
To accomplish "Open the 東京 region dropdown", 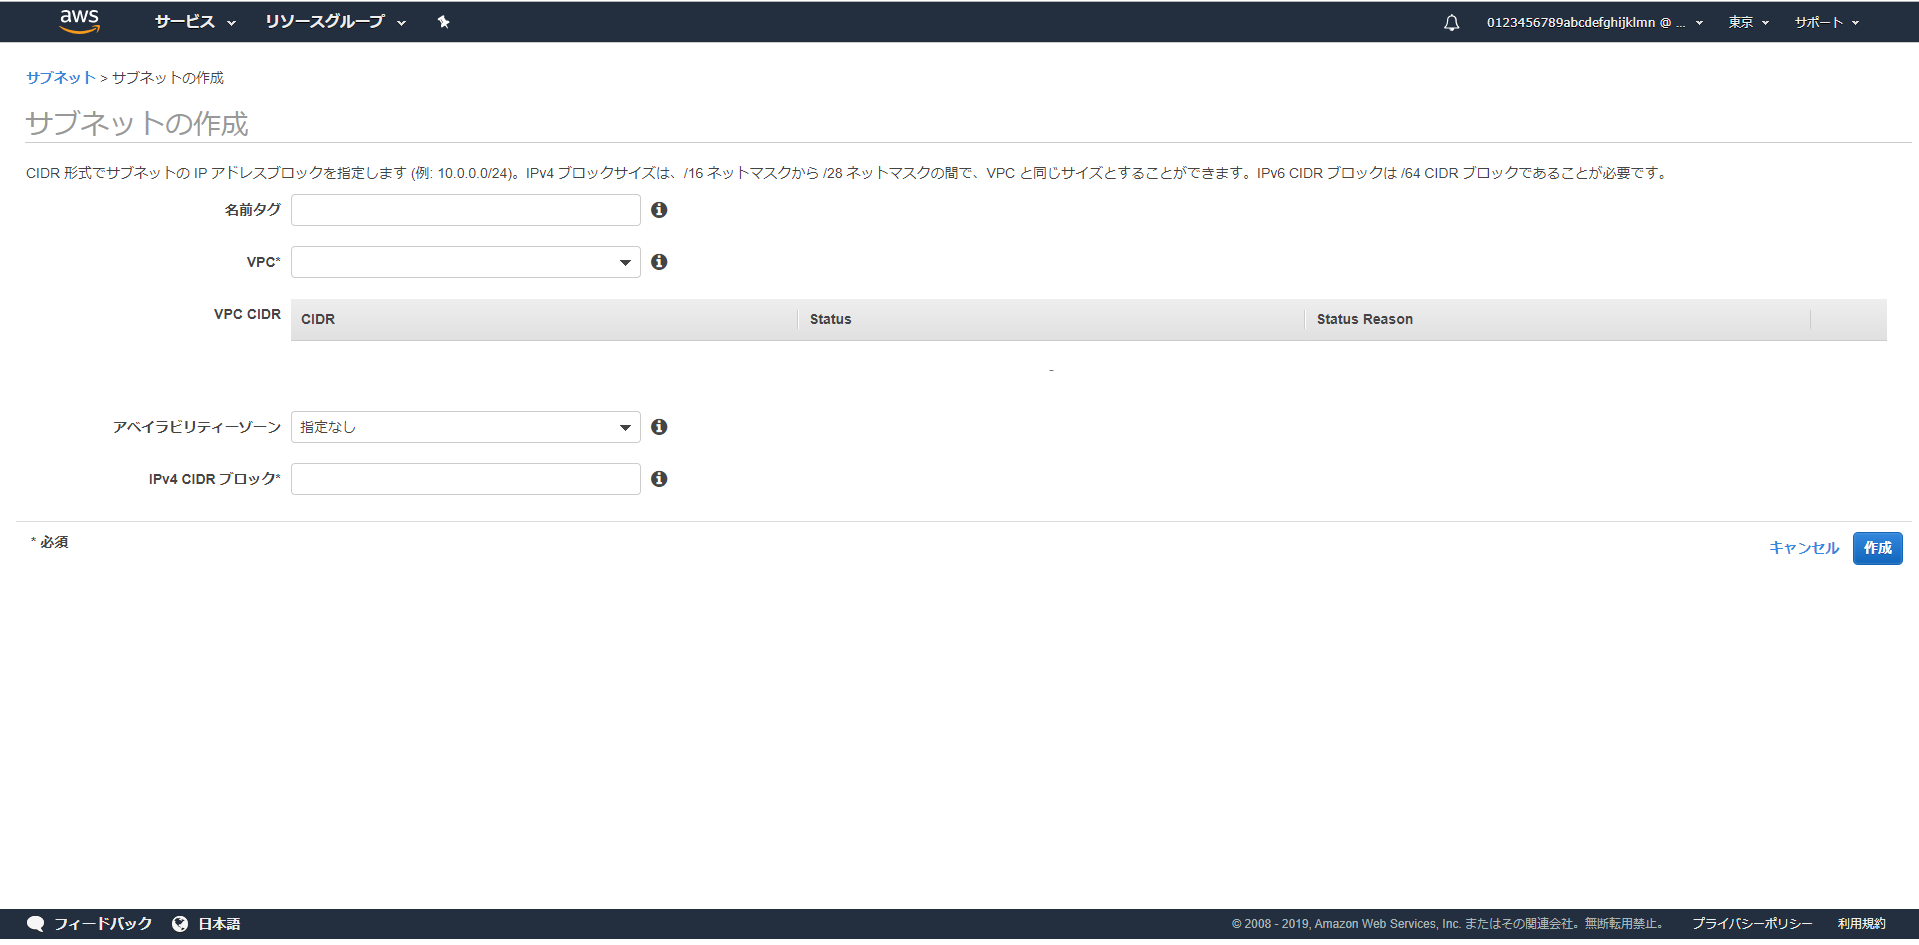I will click(1748, 22).
